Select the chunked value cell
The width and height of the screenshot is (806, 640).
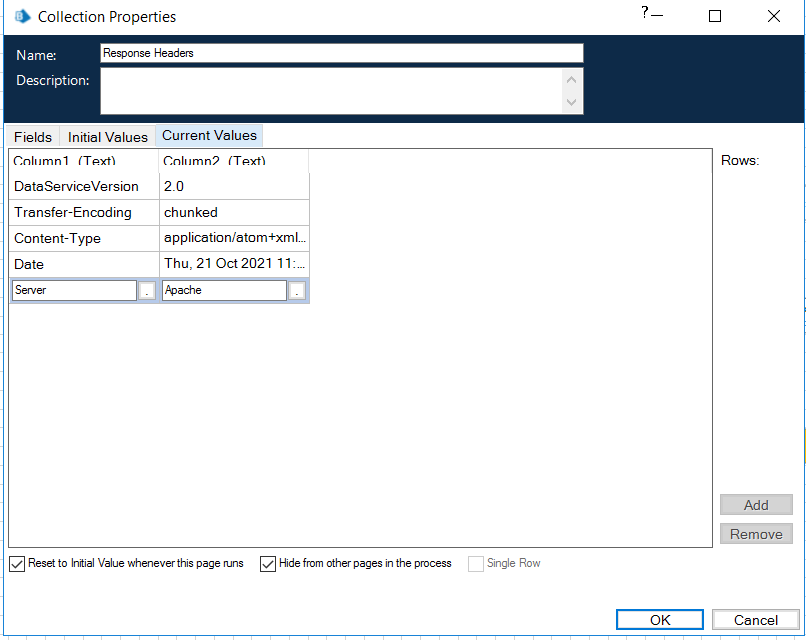(234, 212)
